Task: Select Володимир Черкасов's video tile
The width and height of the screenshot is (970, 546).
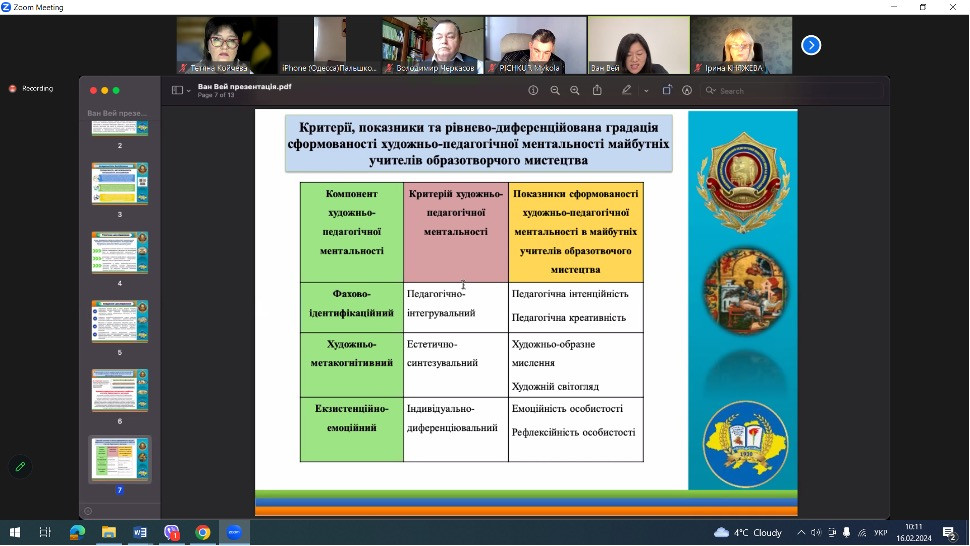Action: [432, 45]
